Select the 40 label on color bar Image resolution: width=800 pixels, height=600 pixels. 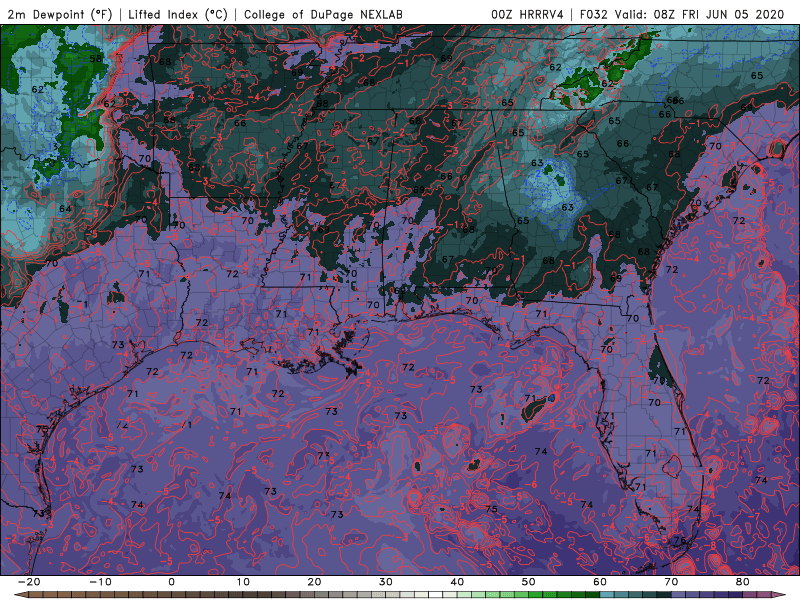click(x=457, y=582)
